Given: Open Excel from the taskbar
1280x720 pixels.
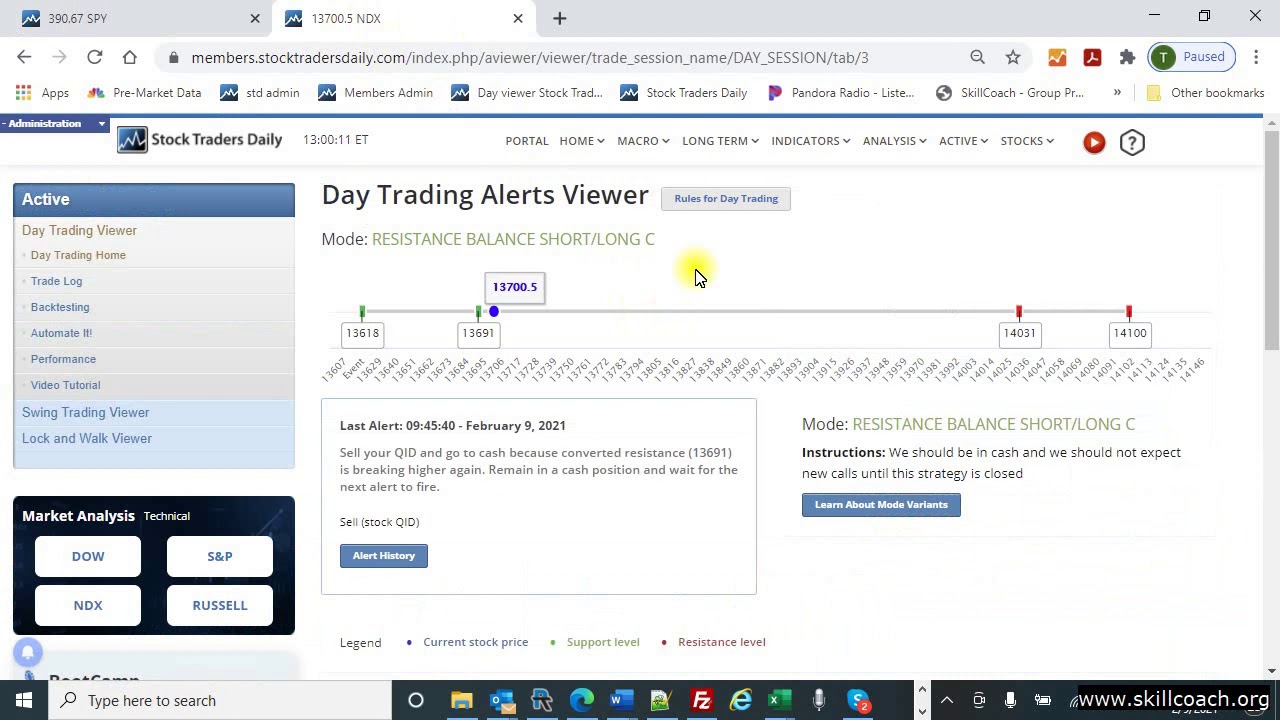Looking at the screenshot, I should pos(779,700).
